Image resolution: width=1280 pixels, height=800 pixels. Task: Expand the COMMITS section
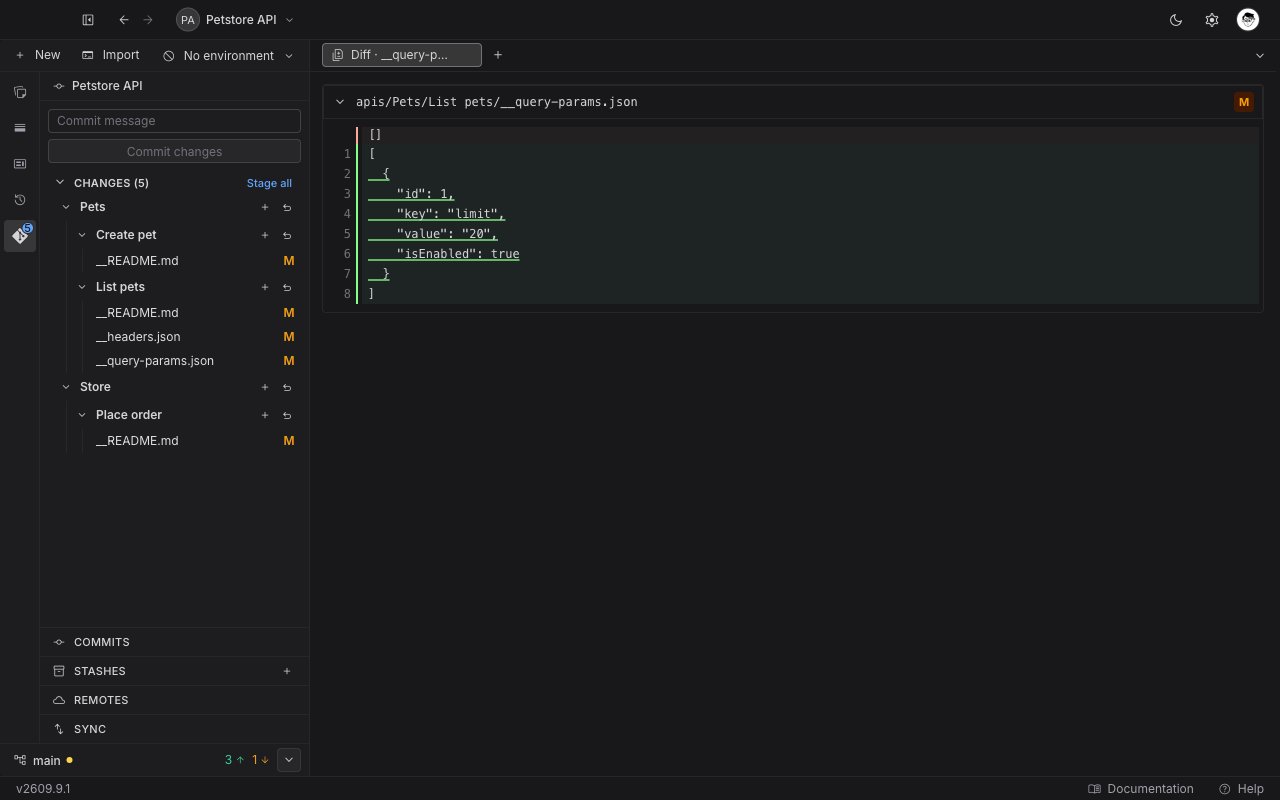[x=175, y=642]
